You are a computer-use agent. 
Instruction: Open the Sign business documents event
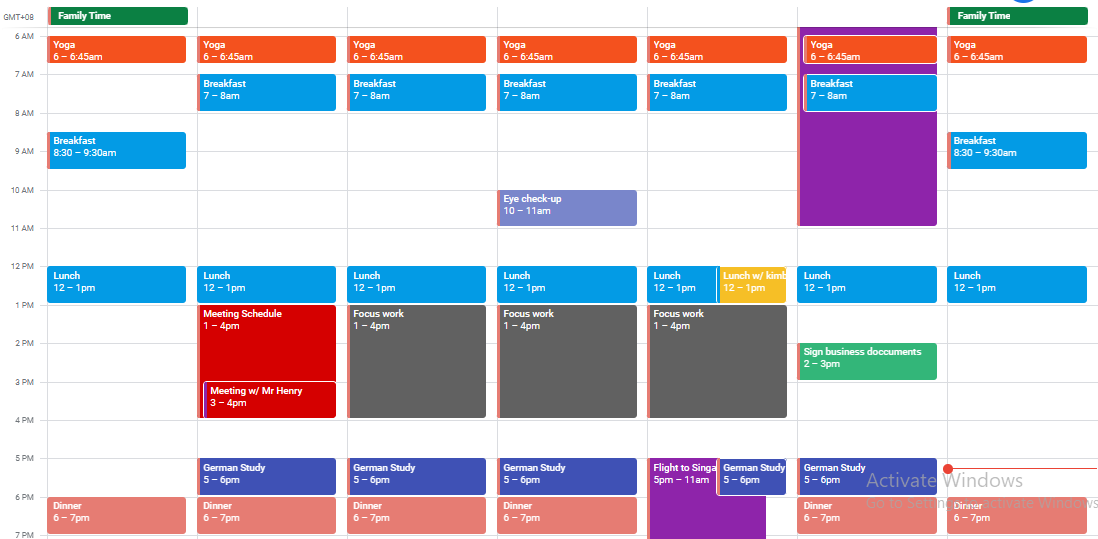867,360
